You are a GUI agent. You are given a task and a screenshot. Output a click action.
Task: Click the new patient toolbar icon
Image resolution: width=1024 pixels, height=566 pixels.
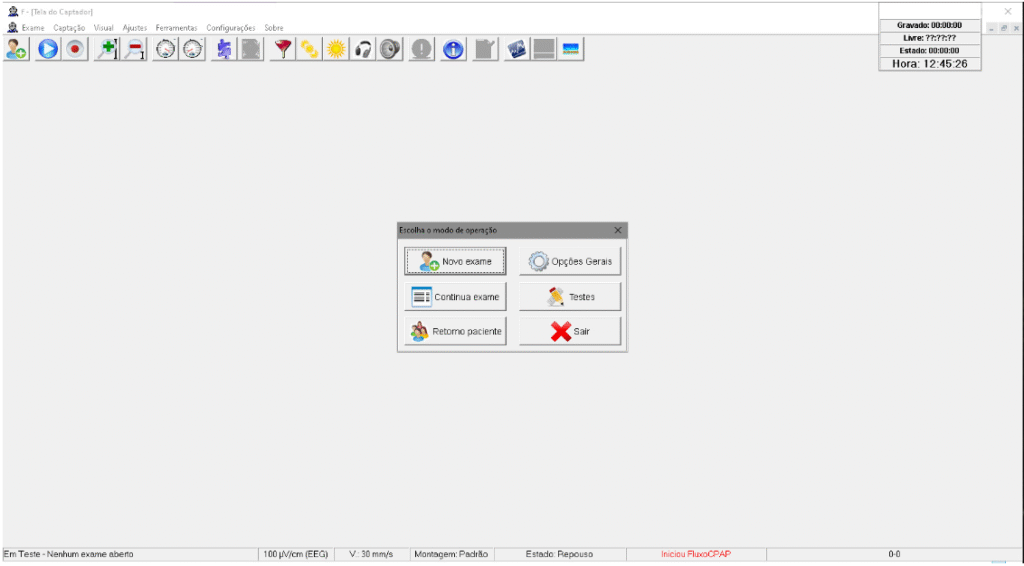(16, 49)
